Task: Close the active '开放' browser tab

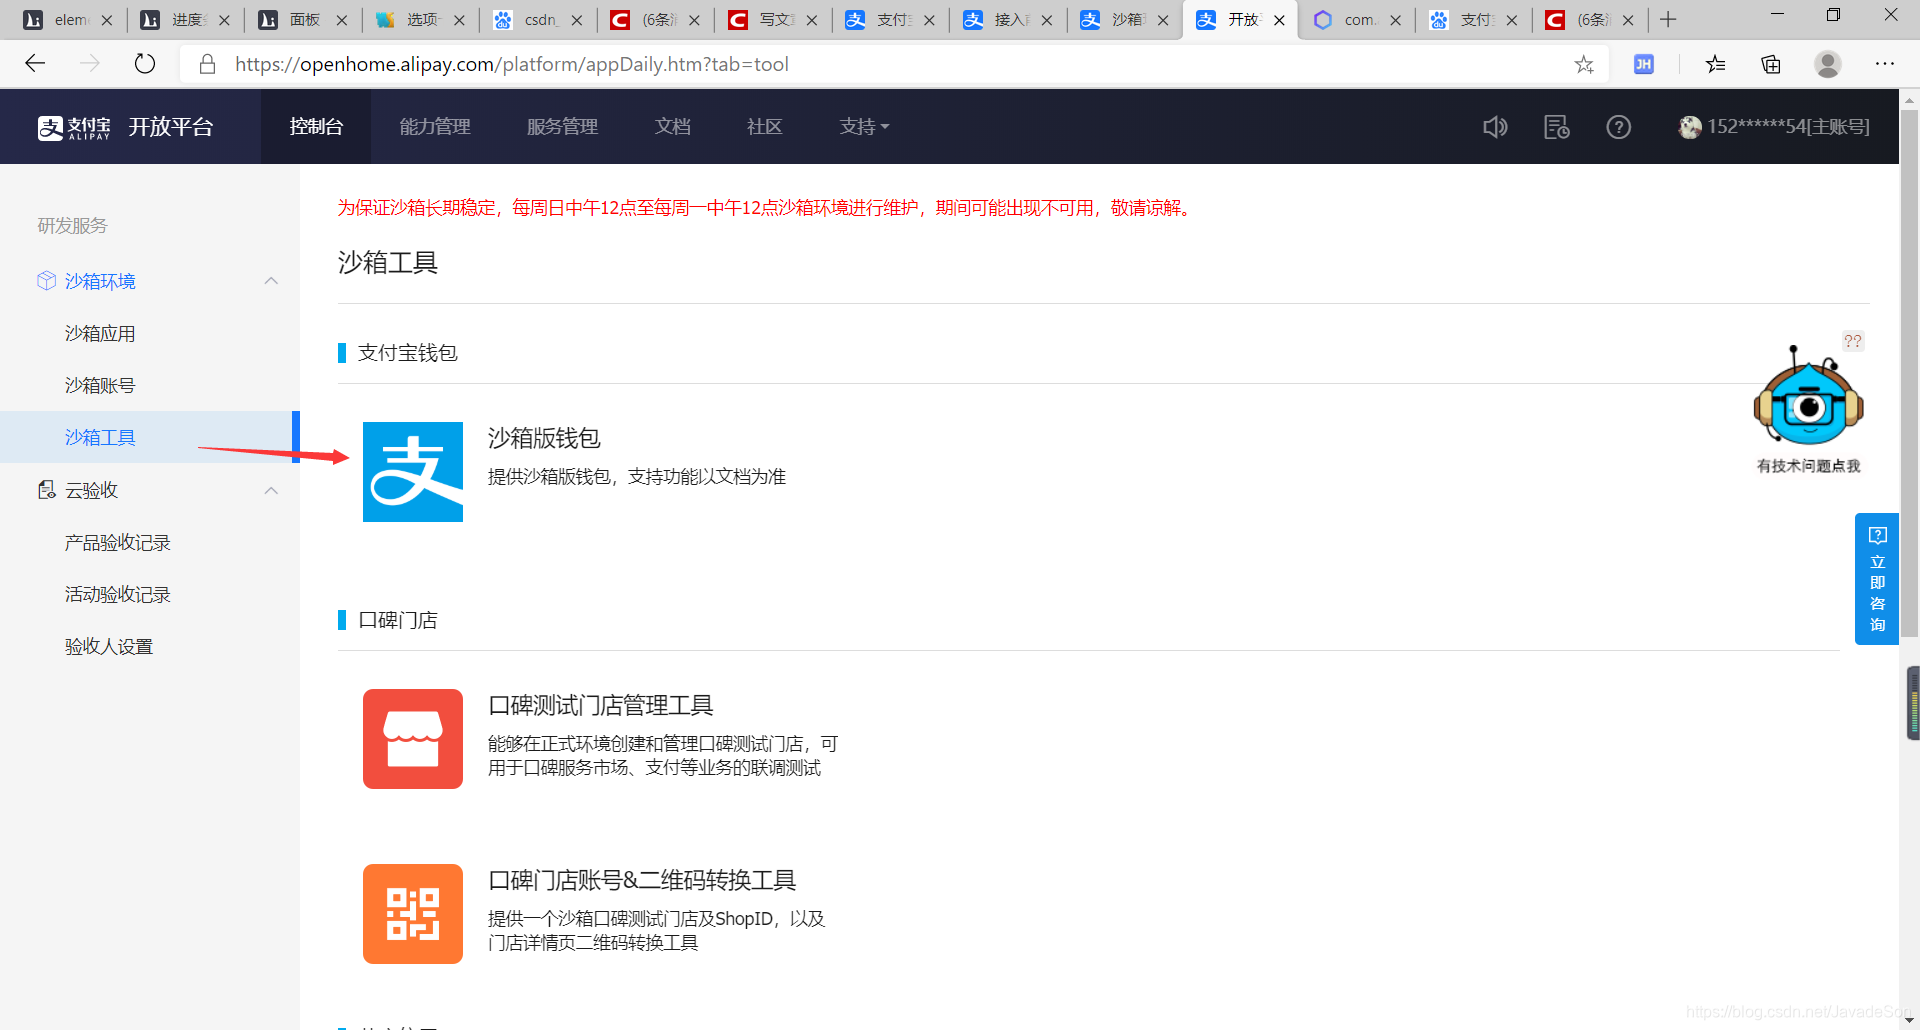Action: click(1279, 20)
